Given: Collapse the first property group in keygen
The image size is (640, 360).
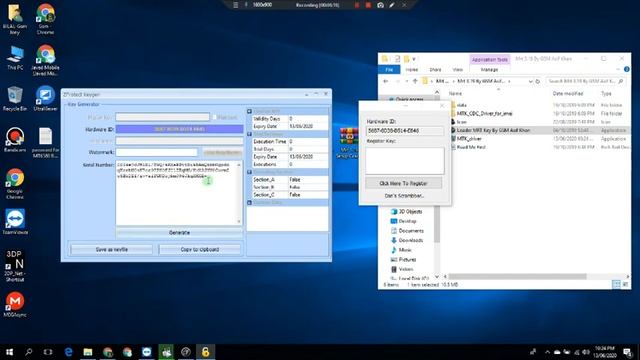Looking at the screenshot, I should (x=249, y=111).
